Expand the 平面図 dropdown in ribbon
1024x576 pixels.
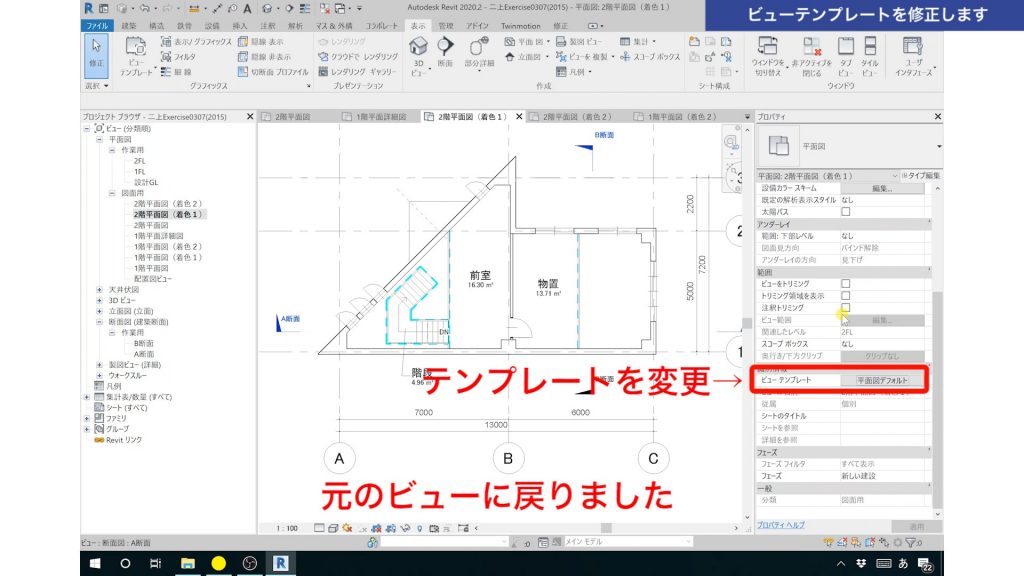549,43
